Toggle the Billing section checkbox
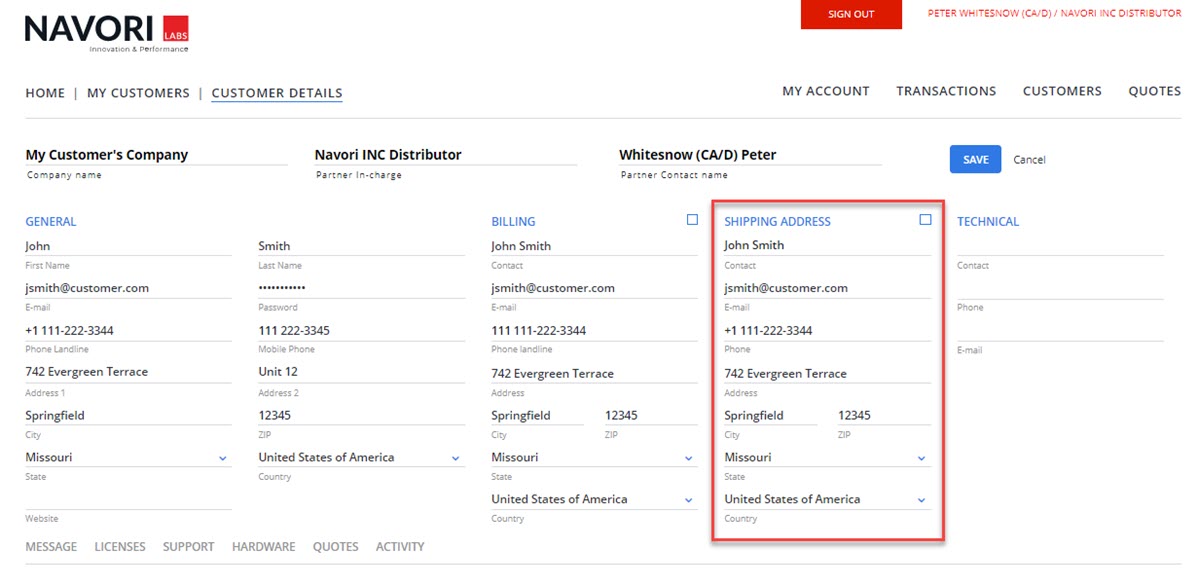The width and height of the screenshot is (1199, 585). click(692, 220)
